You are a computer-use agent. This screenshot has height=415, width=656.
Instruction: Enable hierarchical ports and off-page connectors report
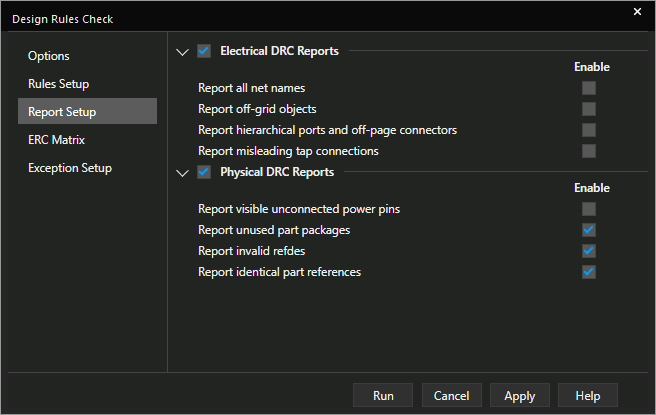point(589,130)
